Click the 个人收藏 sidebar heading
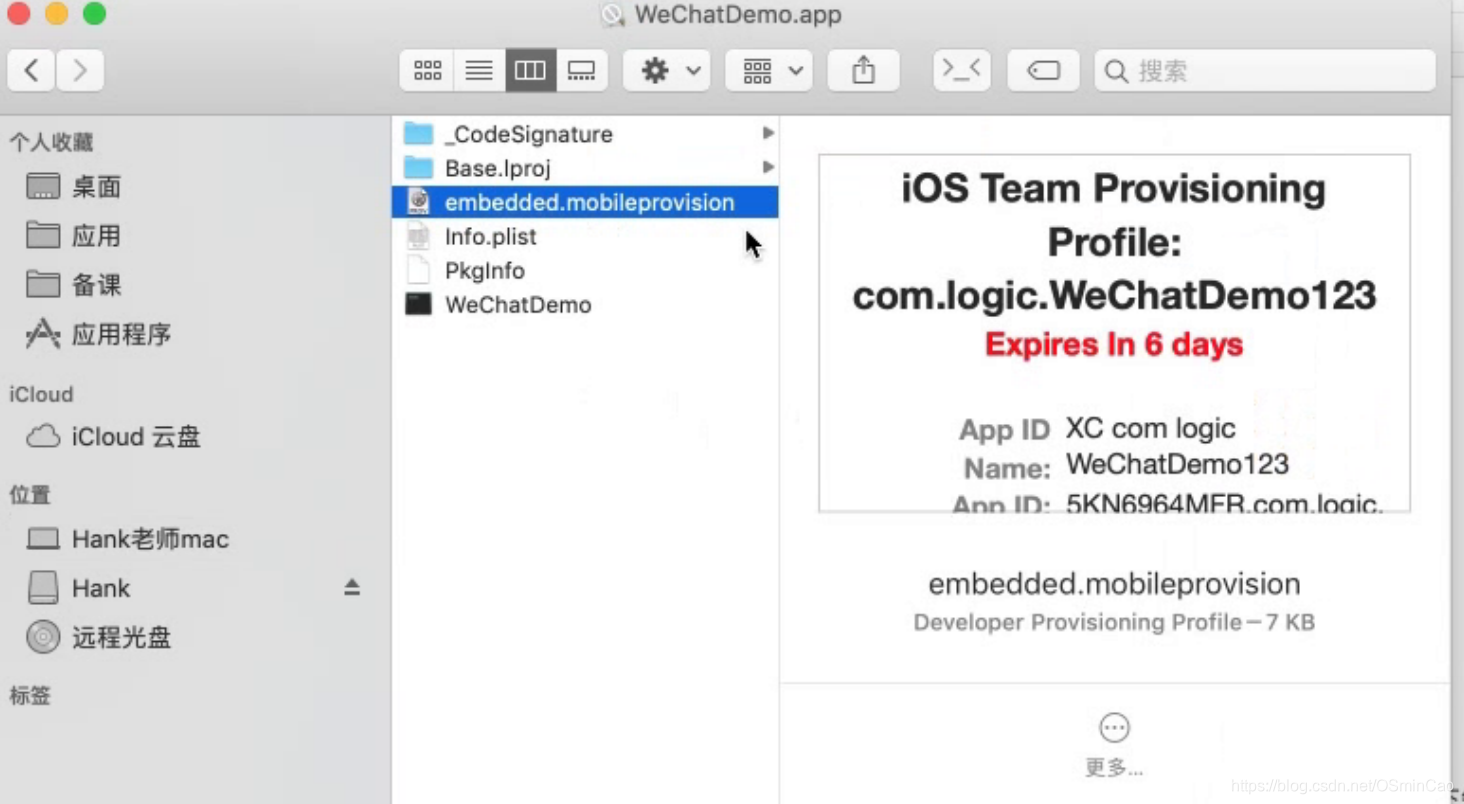 click(51, 143)
